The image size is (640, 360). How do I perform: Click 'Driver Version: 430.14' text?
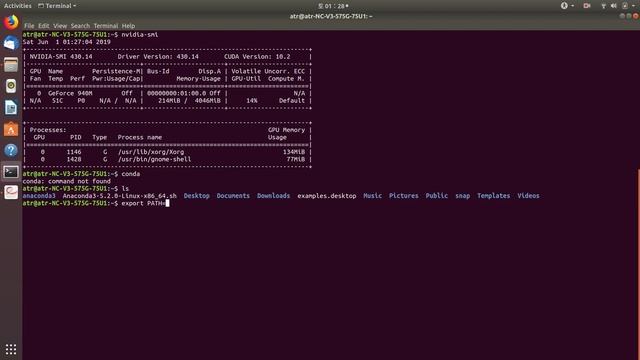coord(158,56)
